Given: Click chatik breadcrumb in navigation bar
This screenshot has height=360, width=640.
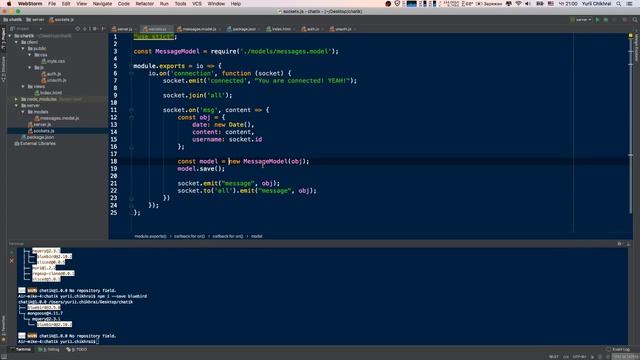Looking at the screenshot, I should pos(13,20).
